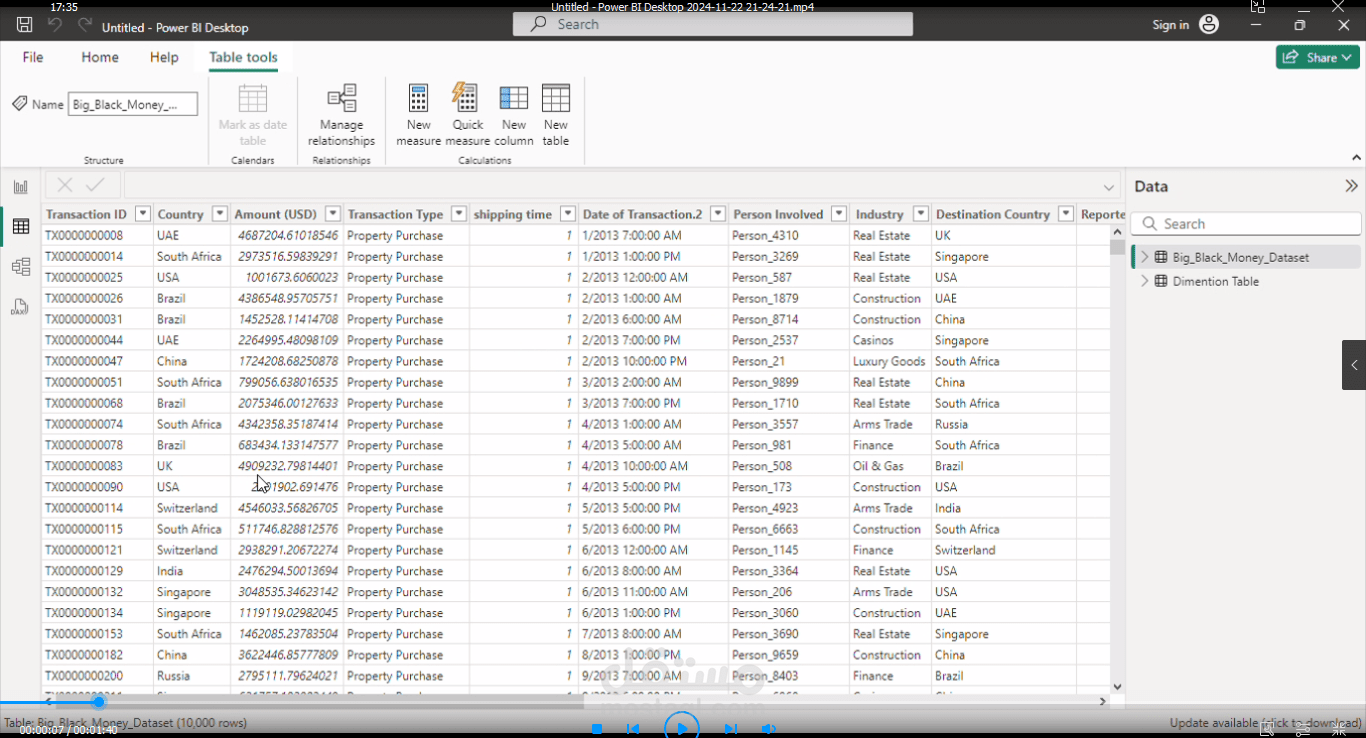Click the table Name input field
The width and height of the screenshot is (1366, 738).
[133, 104]
